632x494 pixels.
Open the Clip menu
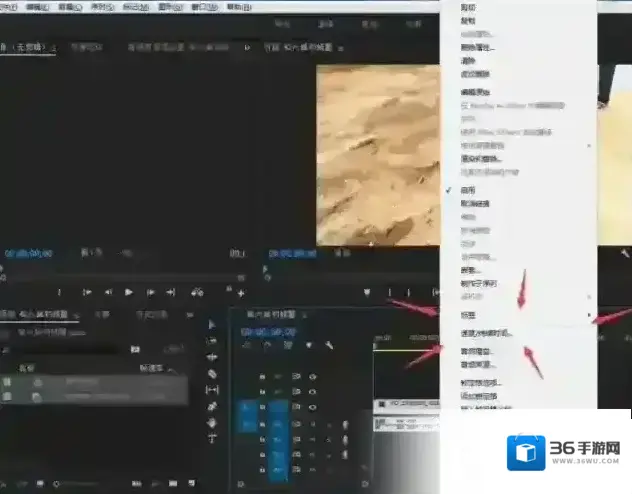pyautogui.click(x=70, y=7)
